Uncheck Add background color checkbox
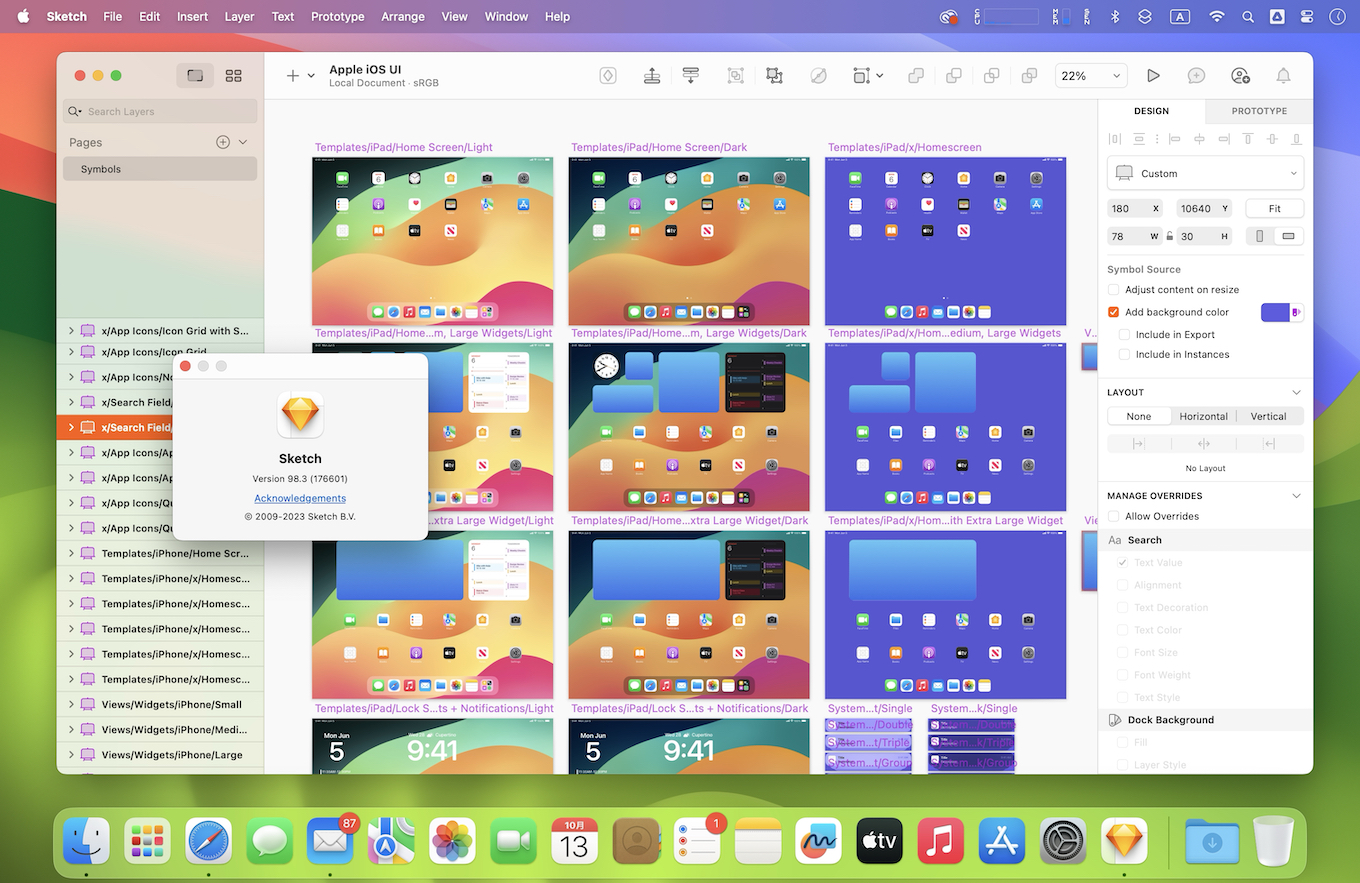Image resolution: width=1360 pixels, height=883 pixels. pos(1113,312)
